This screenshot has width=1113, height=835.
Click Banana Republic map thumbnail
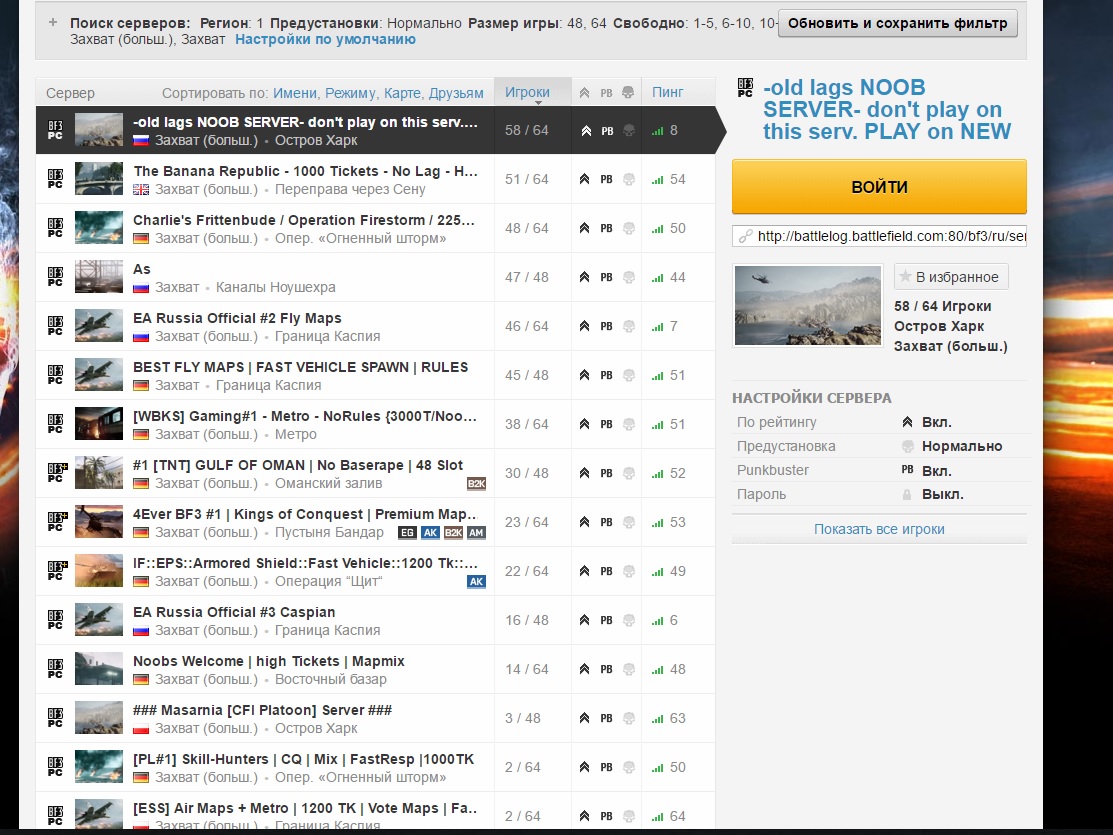coord(99,179)
